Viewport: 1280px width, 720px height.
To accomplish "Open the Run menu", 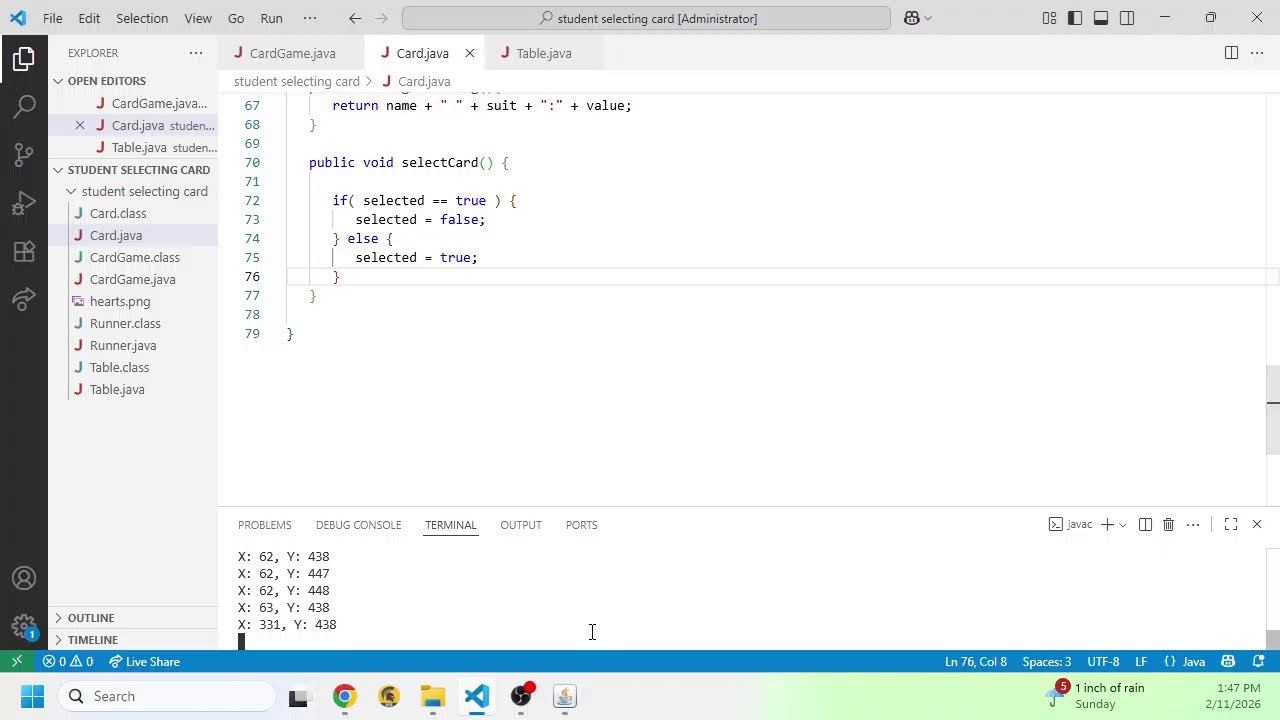I will [x=271, y=18].
